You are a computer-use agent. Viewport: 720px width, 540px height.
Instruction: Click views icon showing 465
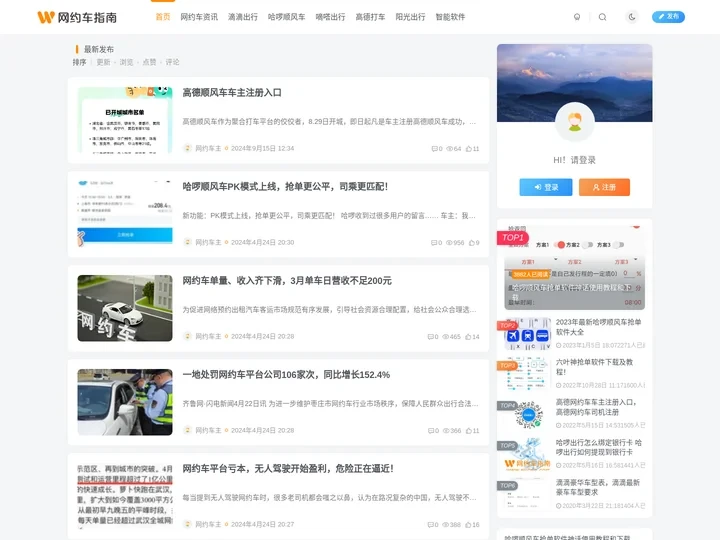coord(445,337)
